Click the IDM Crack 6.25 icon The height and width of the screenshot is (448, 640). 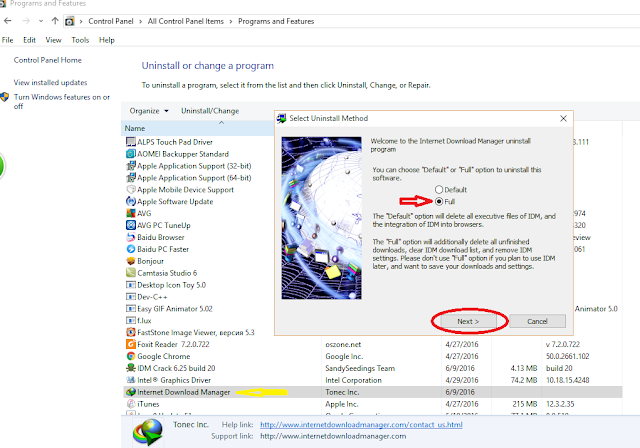click(131, 368)
